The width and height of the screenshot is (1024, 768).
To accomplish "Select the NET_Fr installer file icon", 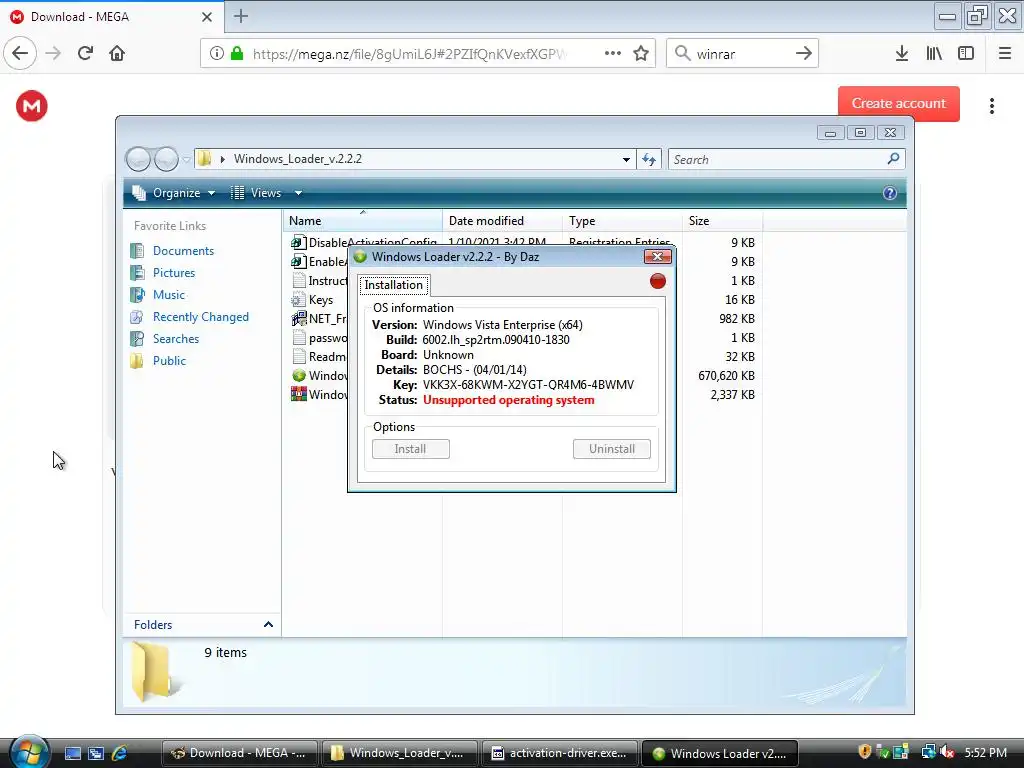I will click(x=298, y=319).
